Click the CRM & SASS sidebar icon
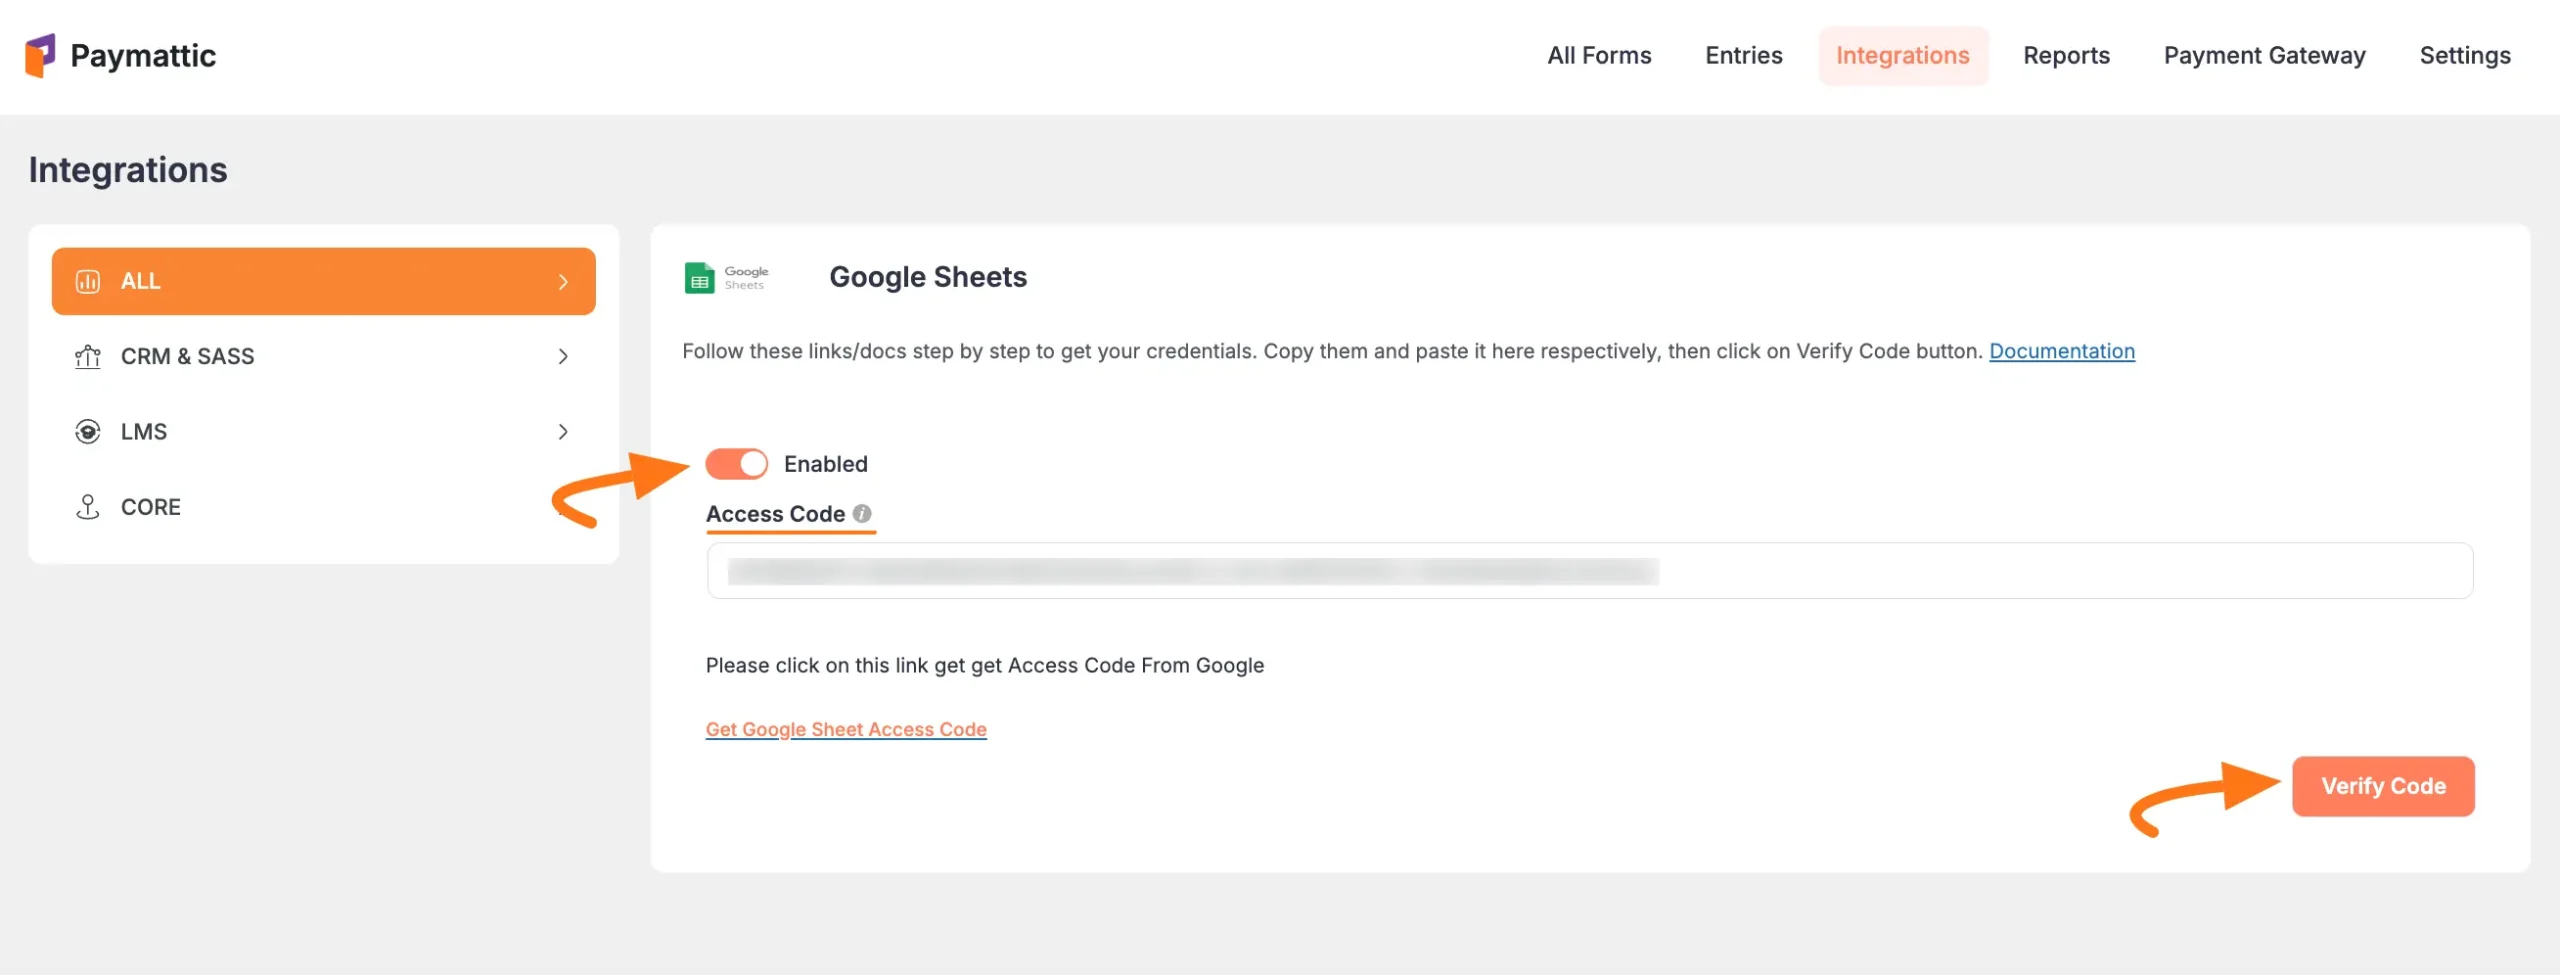The width and height of the screenshot is (2560, 975). pos(88,356)
